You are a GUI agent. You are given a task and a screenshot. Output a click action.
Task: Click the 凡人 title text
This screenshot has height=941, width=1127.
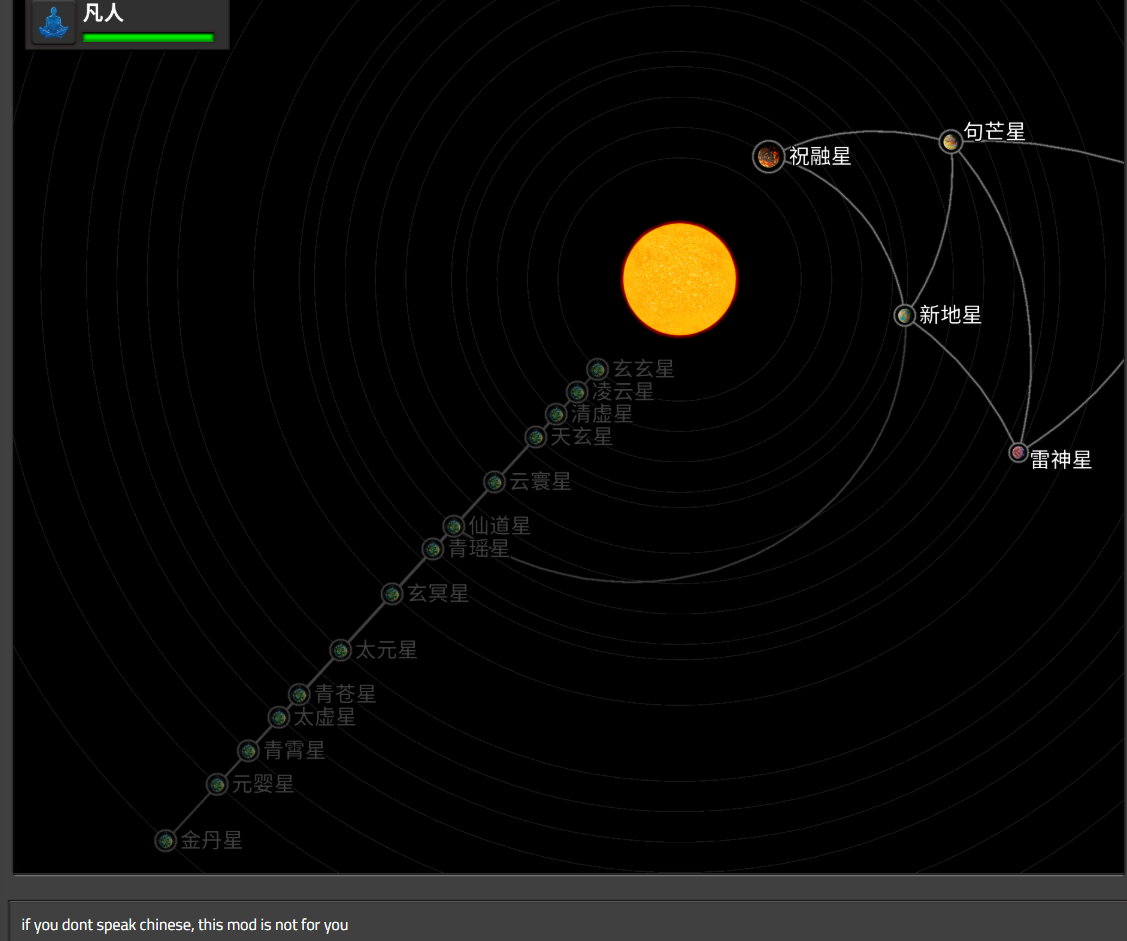(103, 13)
